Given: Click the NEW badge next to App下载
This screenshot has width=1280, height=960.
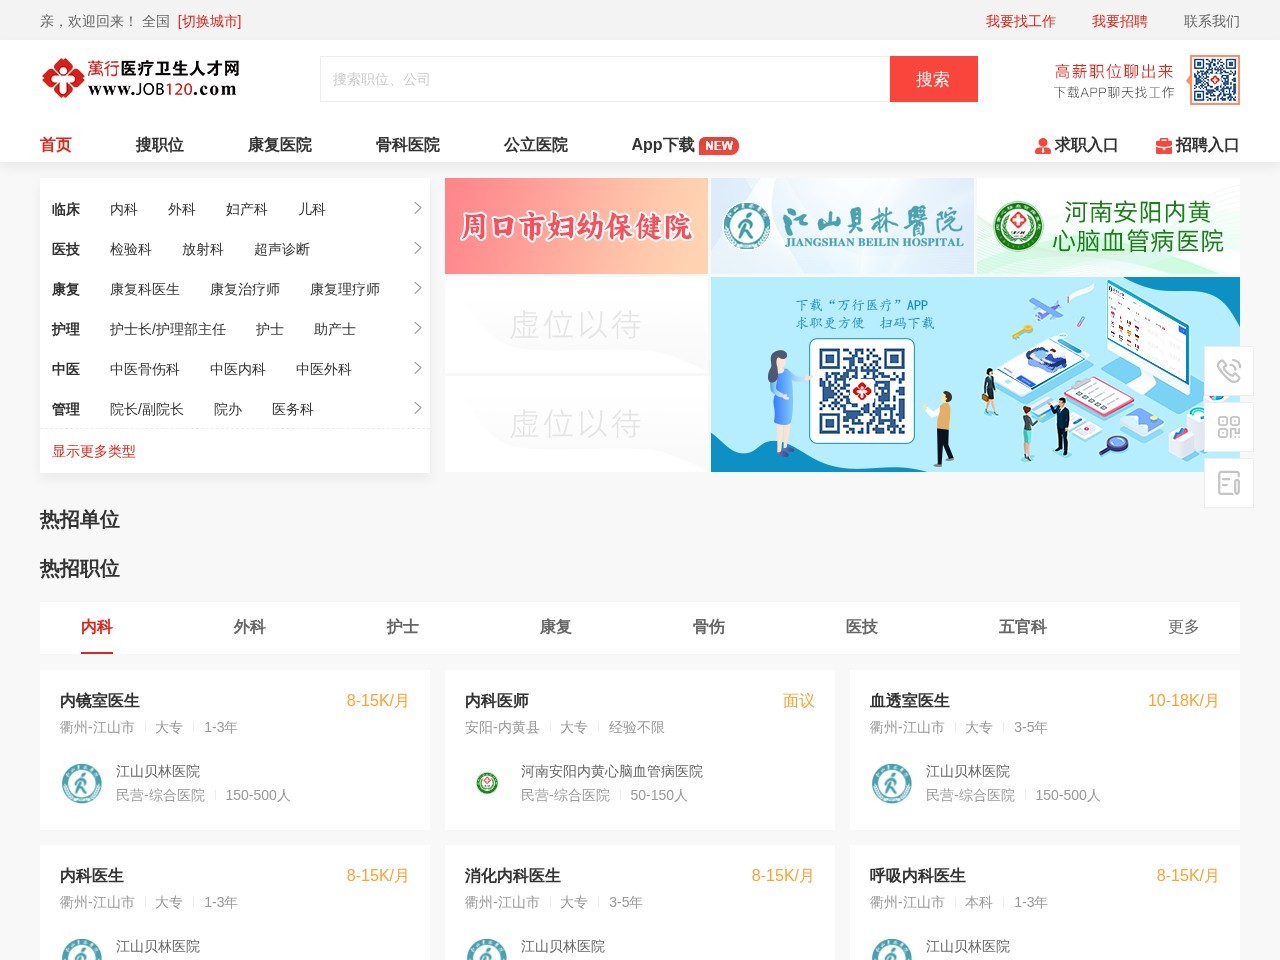Looking at the screenshot, I should coord(718,146).
